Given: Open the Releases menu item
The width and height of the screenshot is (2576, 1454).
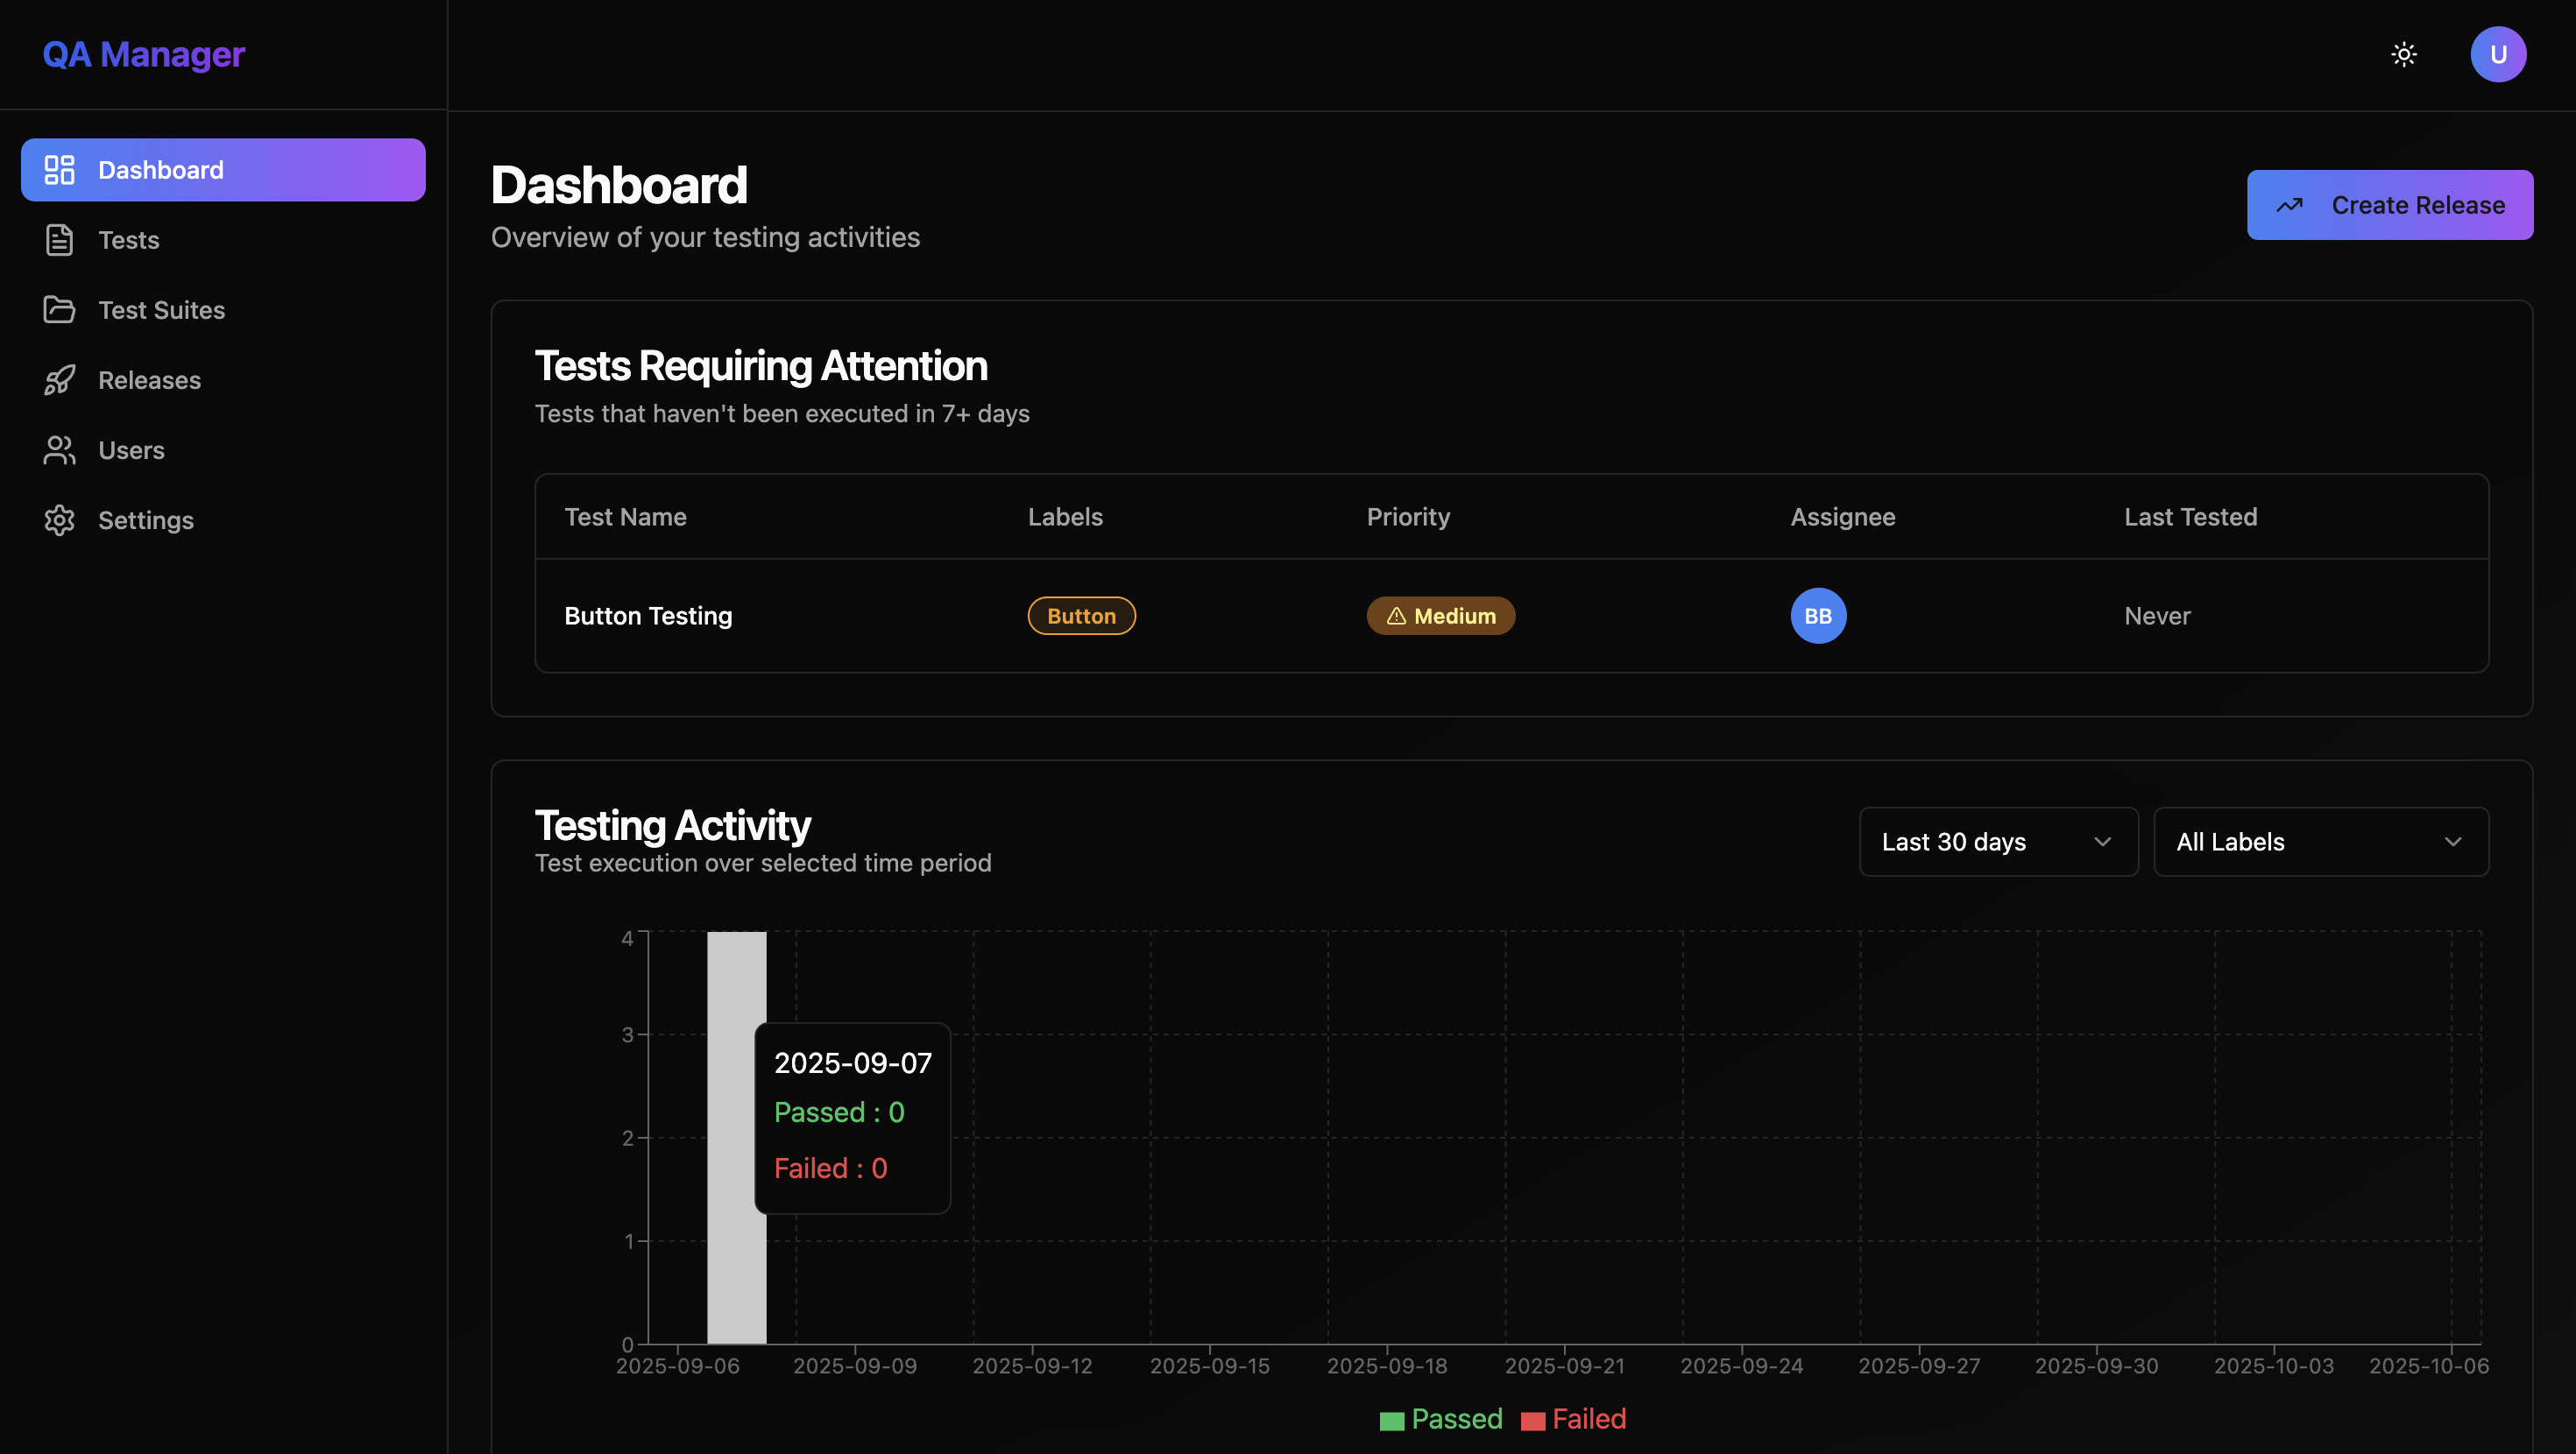Looking at the screenshot, I should click(x=149, y=380).
